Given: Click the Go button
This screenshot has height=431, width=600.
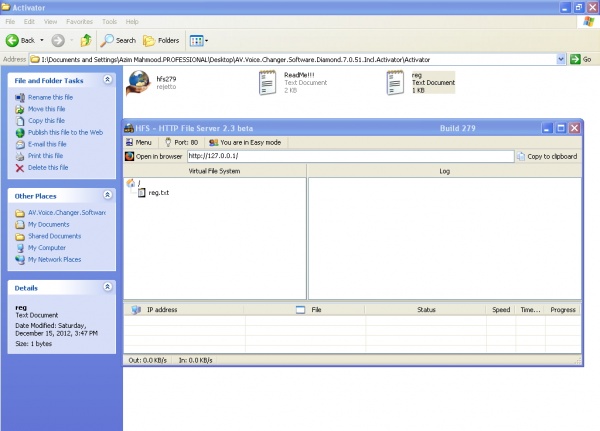Looking at the screenshot, I should coord(581,59).
